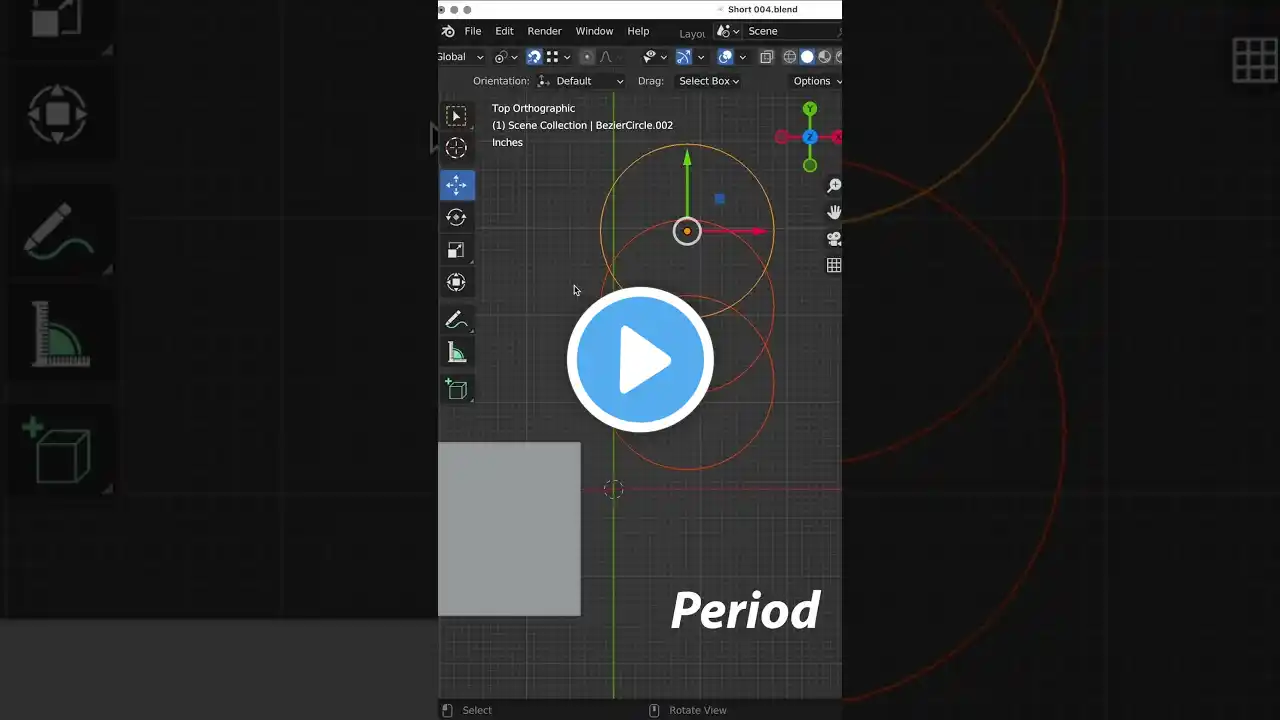Click the pan hand viewport icon
Viewport: 1280px width, 720px height.
[x=833, y=212]
